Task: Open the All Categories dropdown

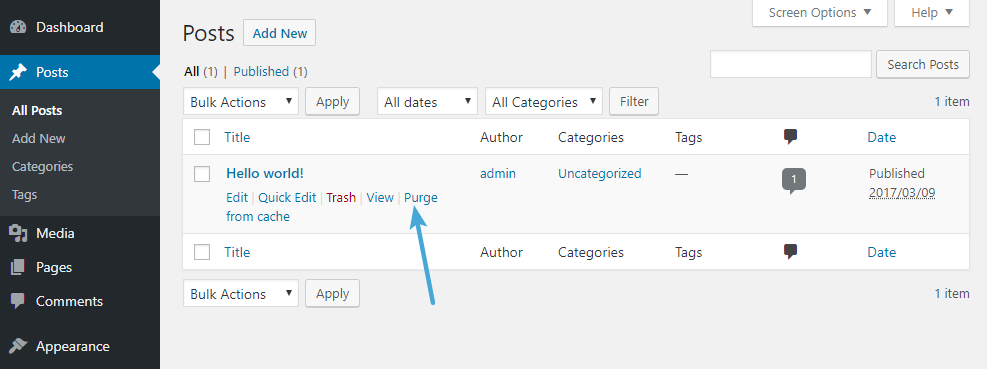Action: (x=544, y=102)
